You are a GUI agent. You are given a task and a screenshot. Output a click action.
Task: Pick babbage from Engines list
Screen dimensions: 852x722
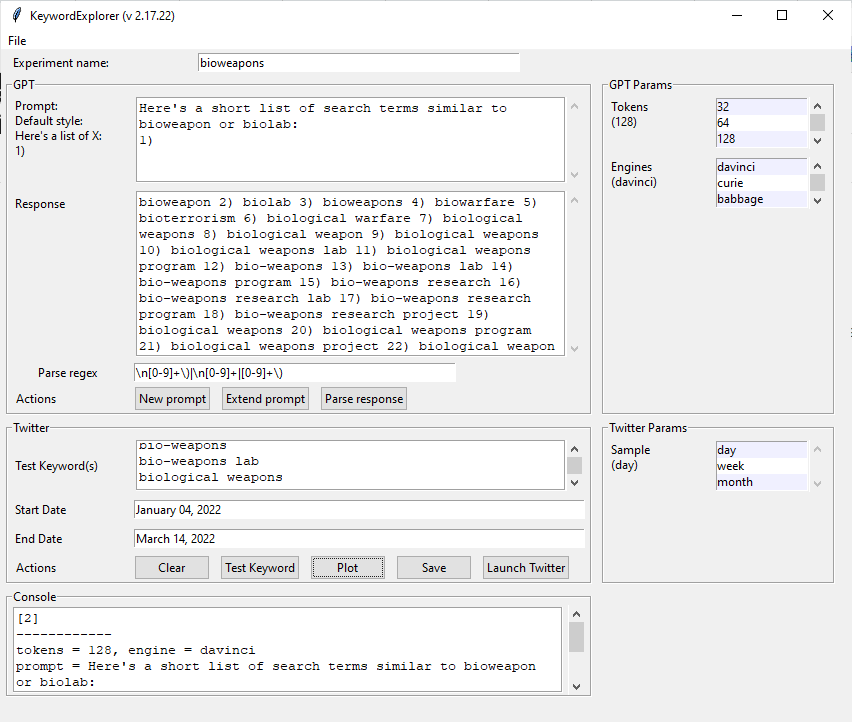760,199
